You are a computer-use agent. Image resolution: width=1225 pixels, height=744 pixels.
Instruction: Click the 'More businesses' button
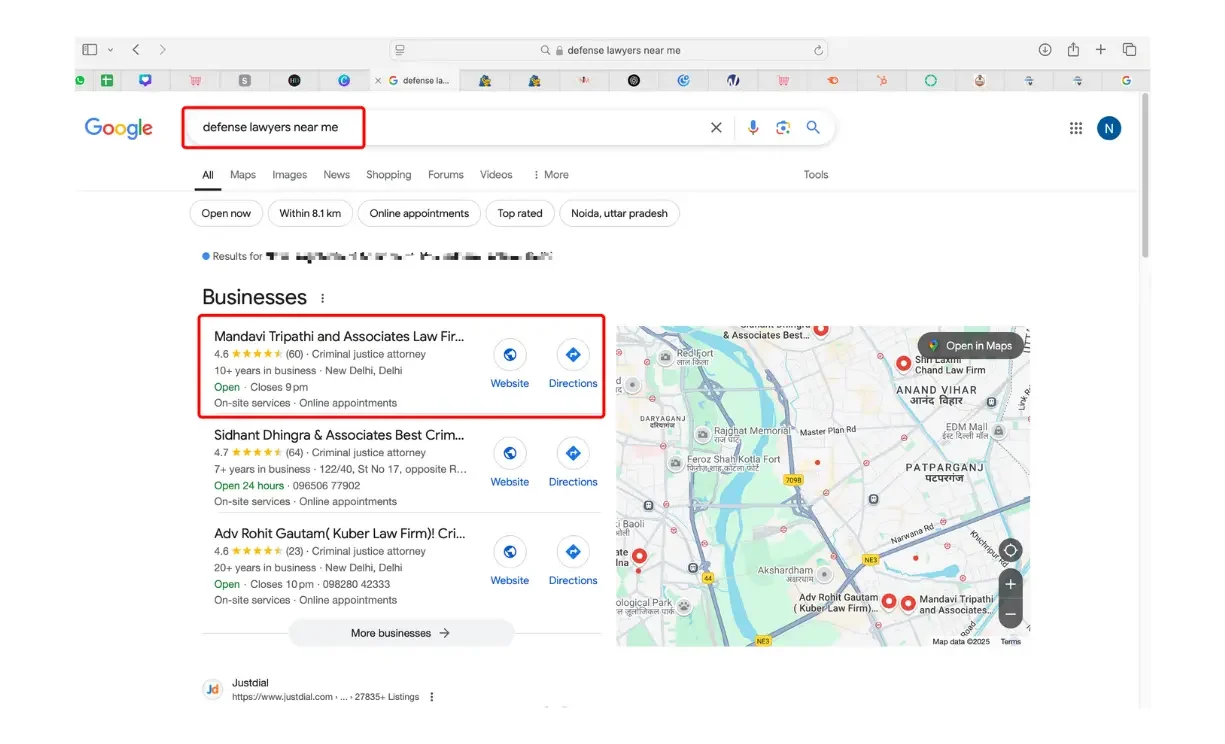point(401,633)
